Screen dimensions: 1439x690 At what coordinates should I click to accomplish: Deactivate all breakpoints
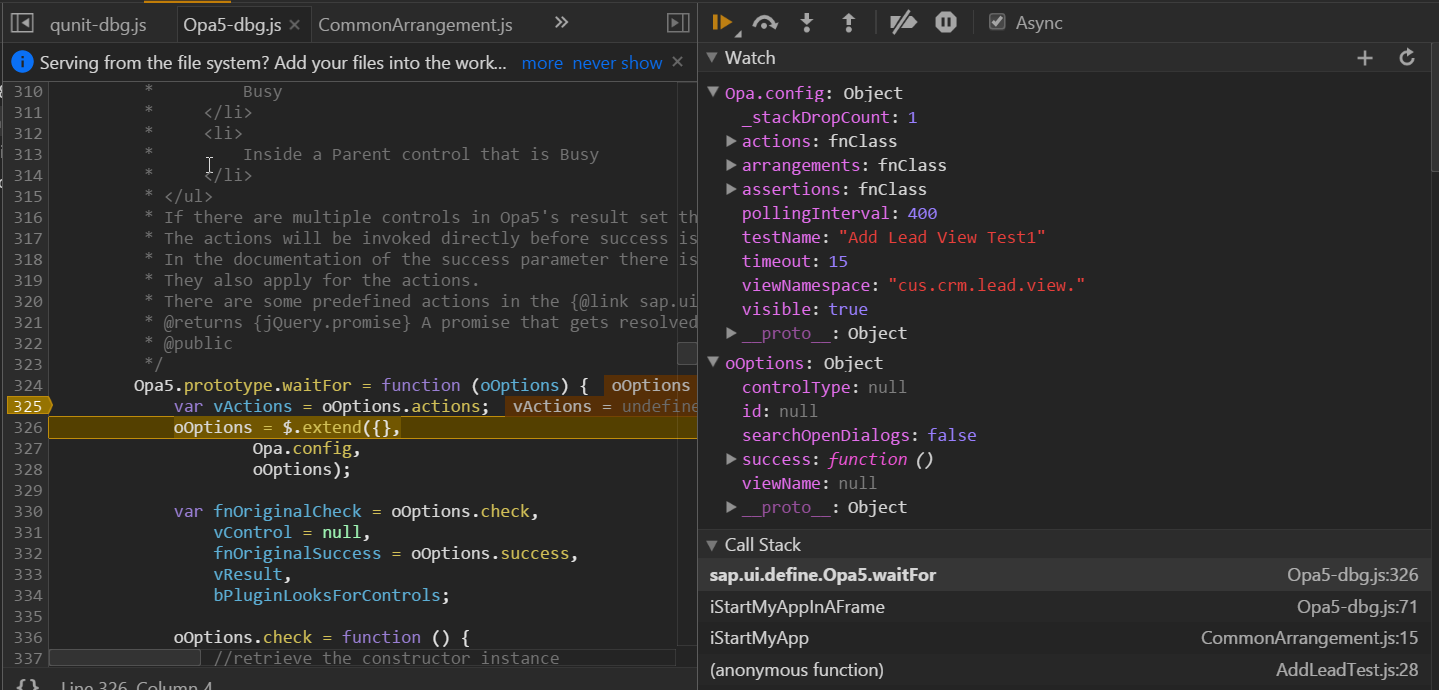pyautogui.click(x=903, y=22)
